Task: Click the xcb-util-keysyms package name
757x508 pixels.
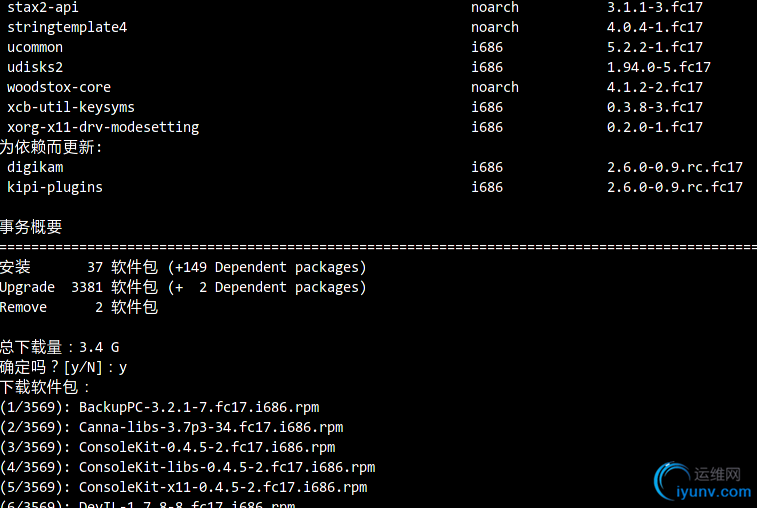Action: click(70, 107)
